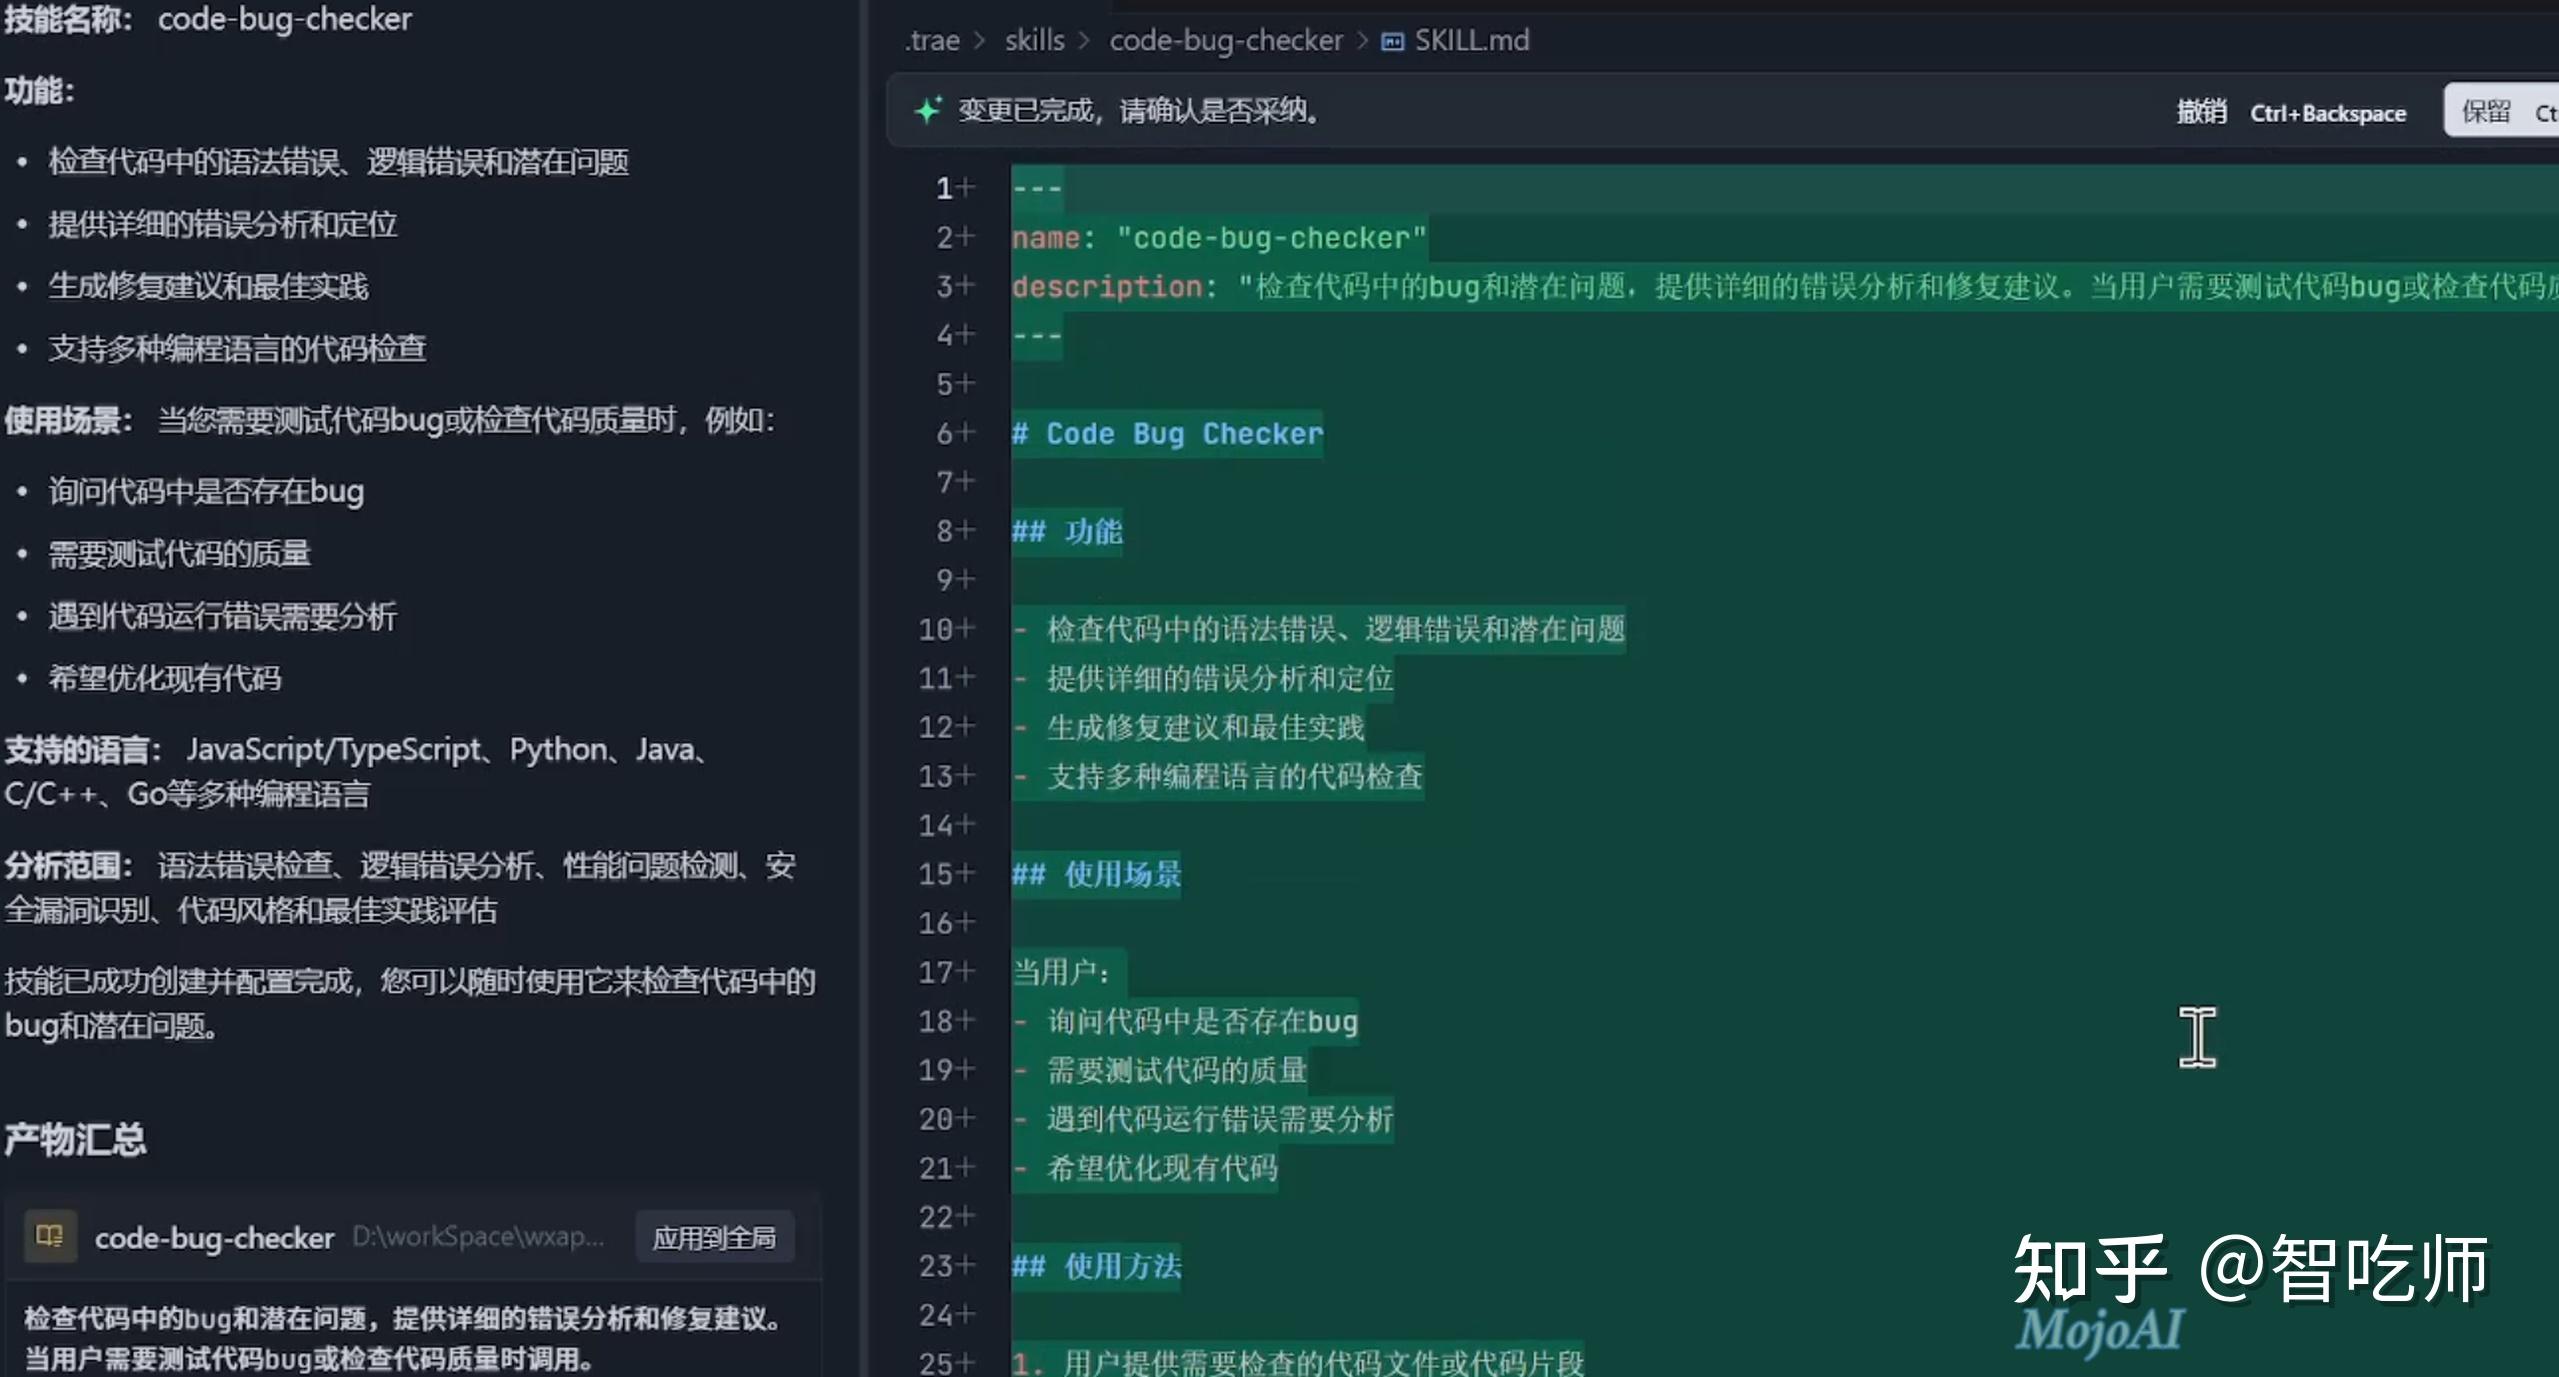Click editor line '- 支持多种编程语言的代码检查'
2559x1377 pixels.
coord(1217,776)
